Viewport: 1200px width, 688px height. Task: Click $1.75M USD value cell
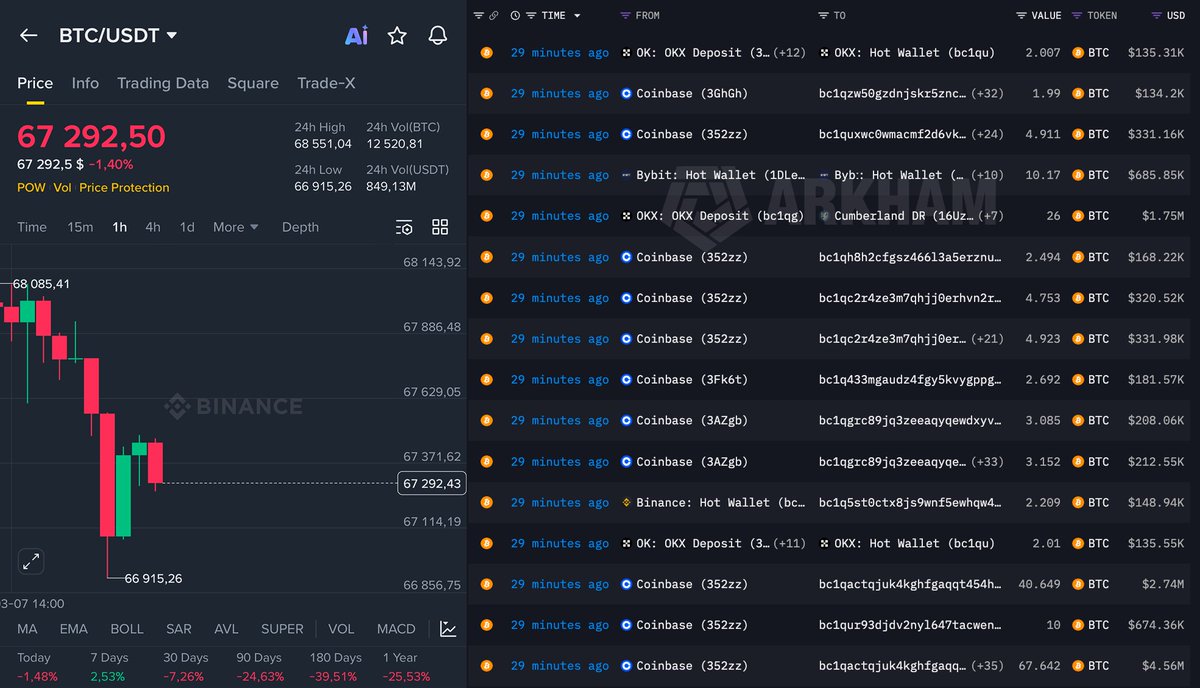click(1163, 216)
